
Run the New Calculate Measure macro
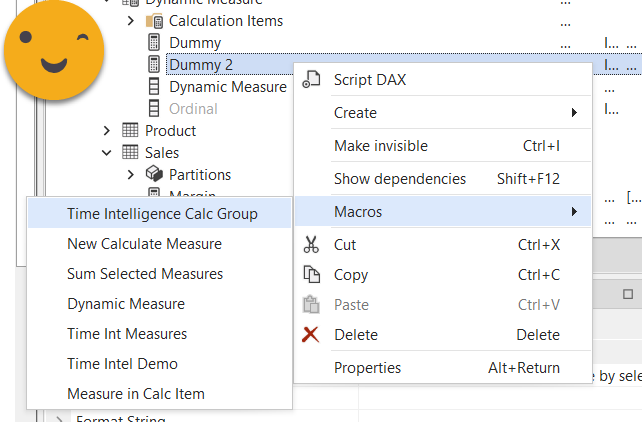click(x=144, y=243)
